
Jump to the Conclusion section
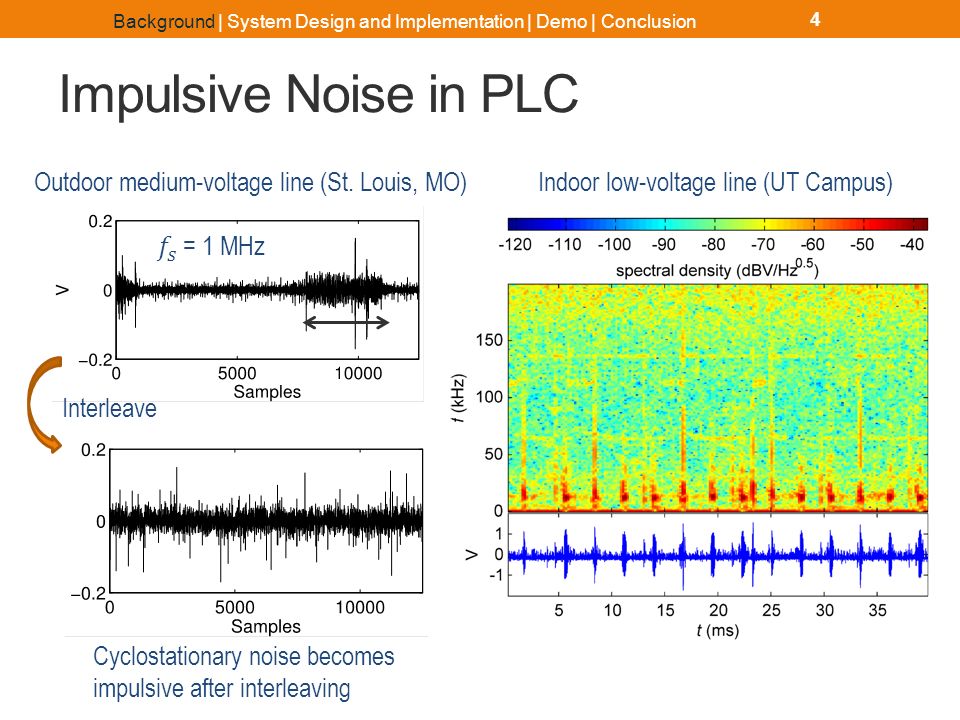648,21
